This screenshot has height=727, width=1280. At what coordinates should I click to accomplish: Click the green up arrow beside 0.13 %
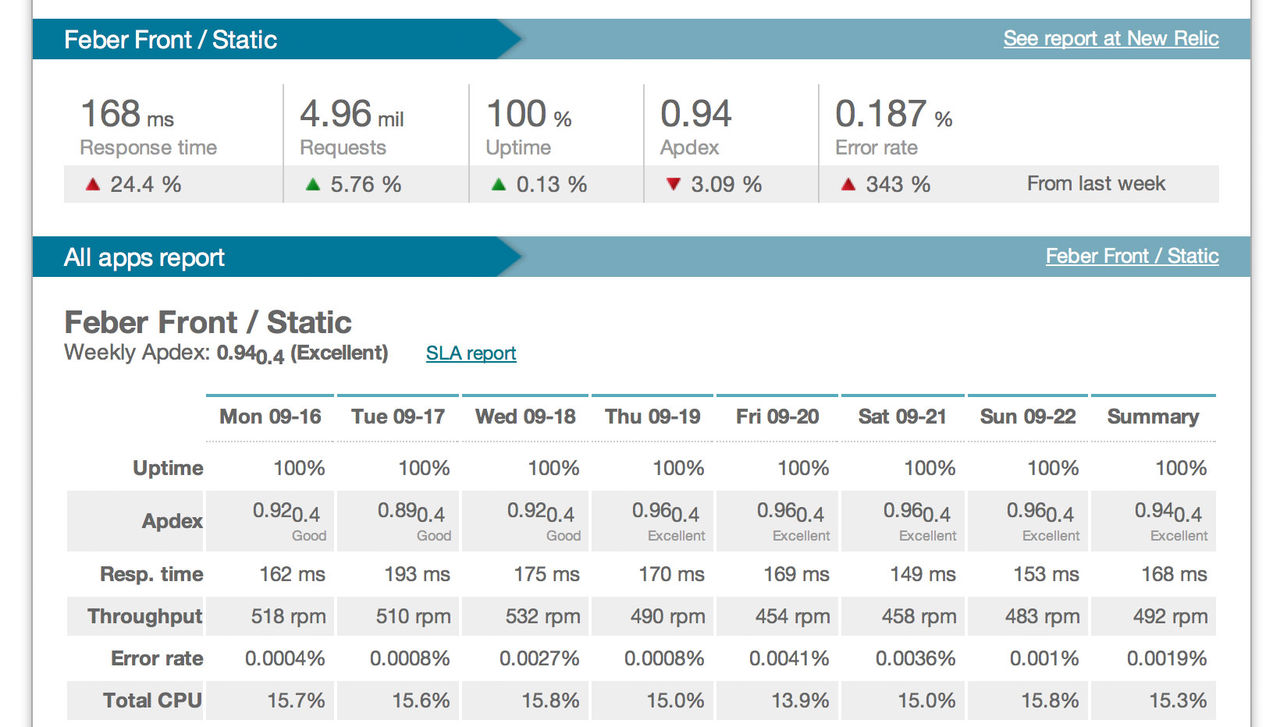[x=499, y=184]
